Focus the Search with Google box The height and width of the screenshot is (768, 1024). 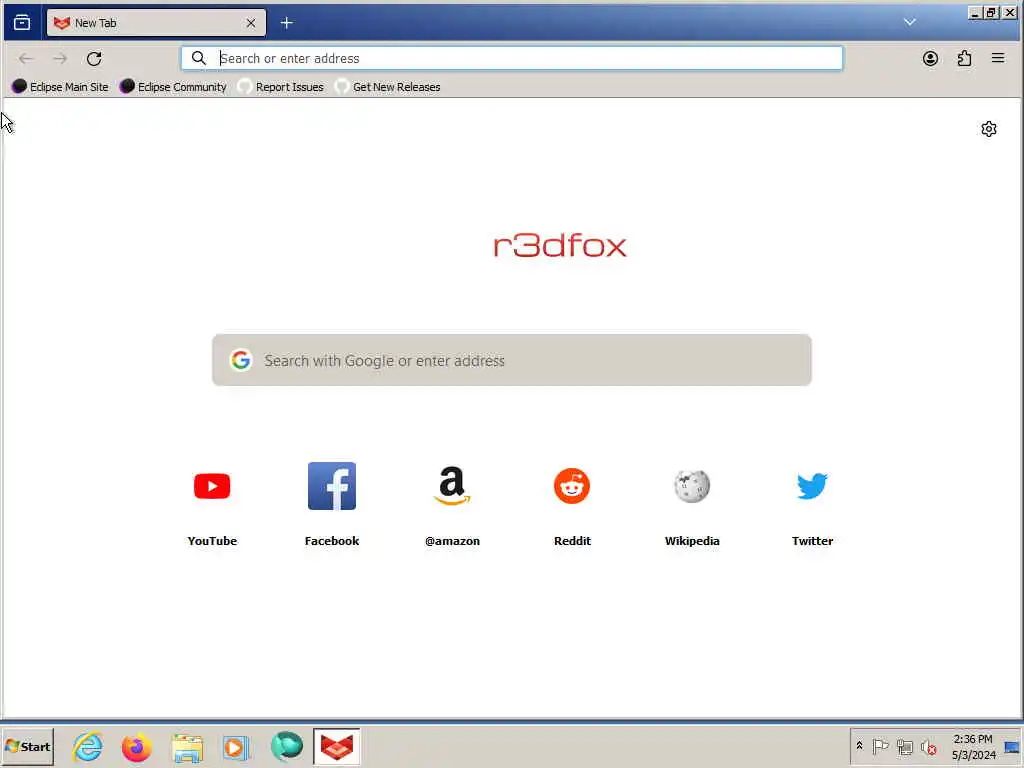[512, 360]
